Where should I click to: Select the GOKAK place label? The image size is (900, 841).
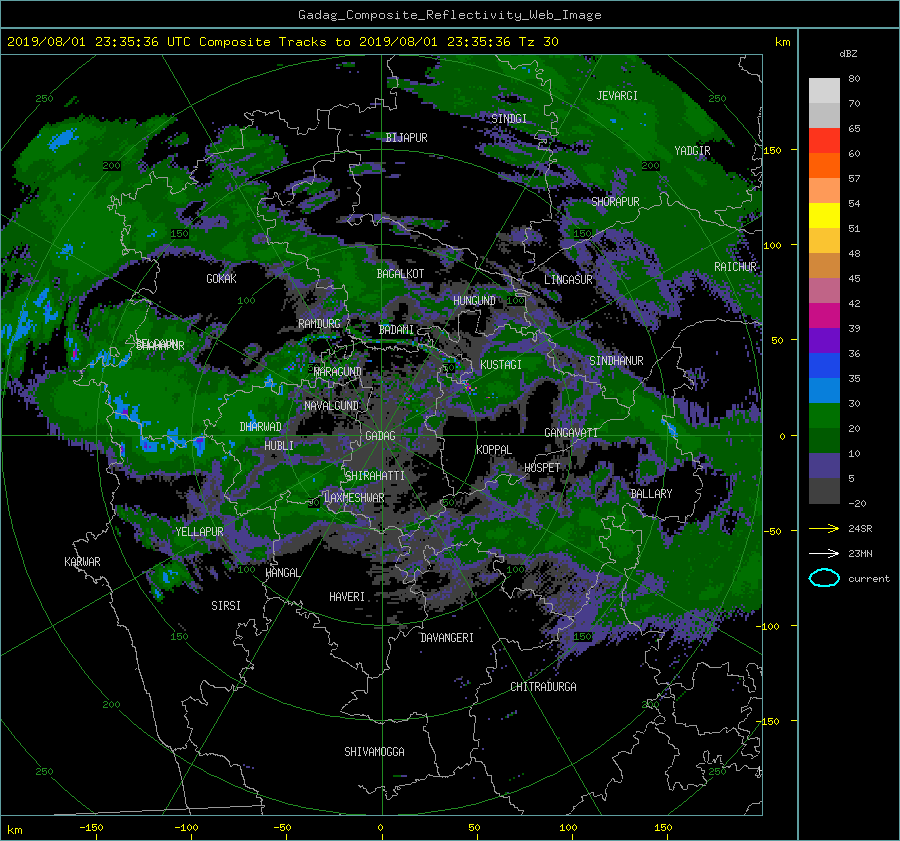[x=221, y=278]
